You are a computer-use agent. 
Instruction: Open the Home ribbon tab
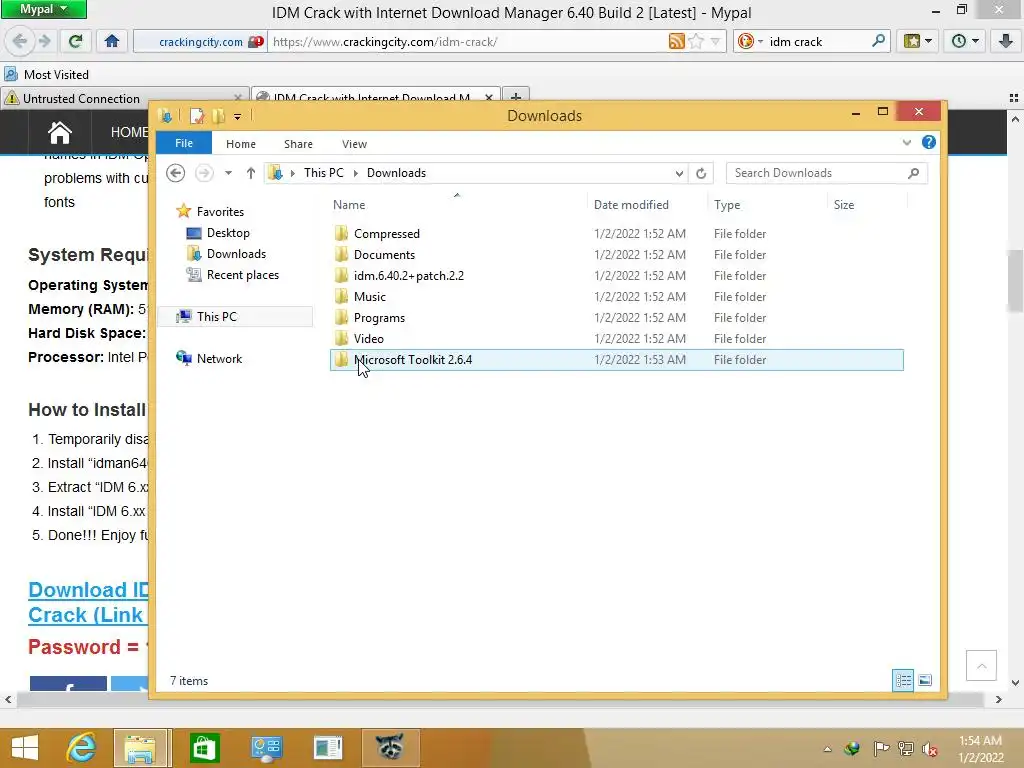(x=241, y=144)
